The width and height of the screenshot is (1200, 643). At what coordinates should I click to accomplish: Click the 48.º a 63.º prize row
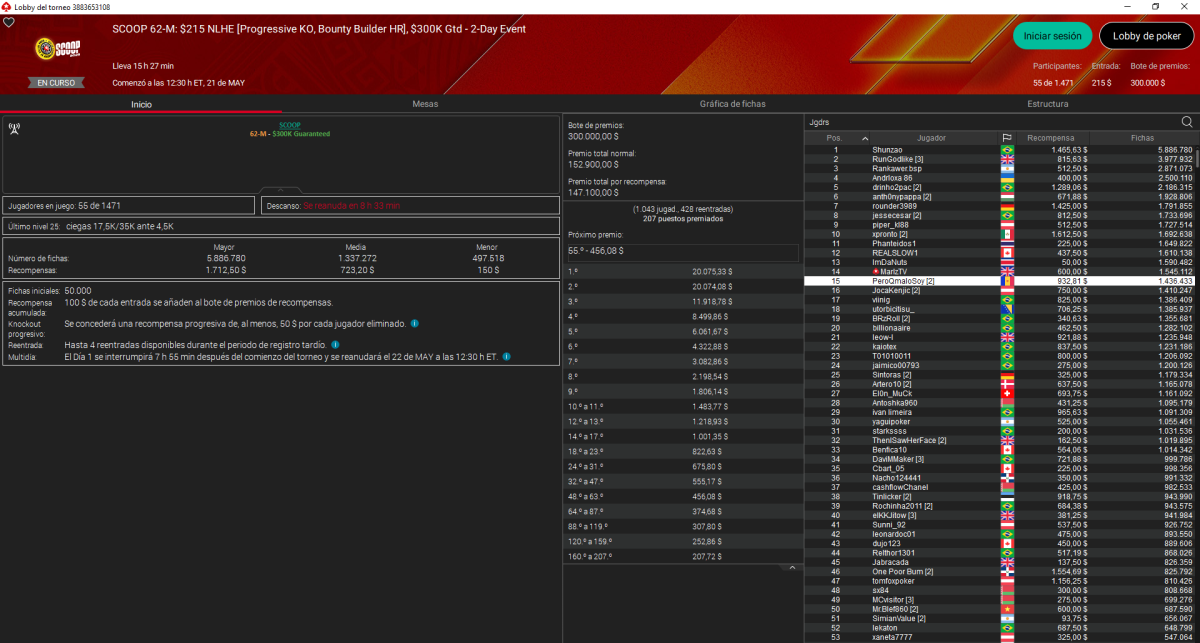point(683,496)
